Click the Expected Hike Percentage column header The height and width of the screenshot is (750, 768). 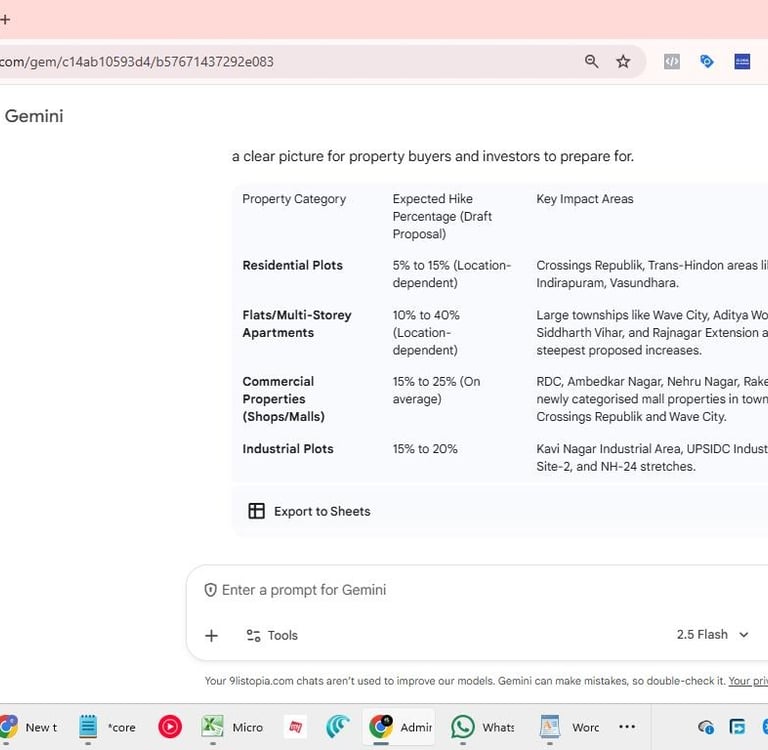[442, 217]
